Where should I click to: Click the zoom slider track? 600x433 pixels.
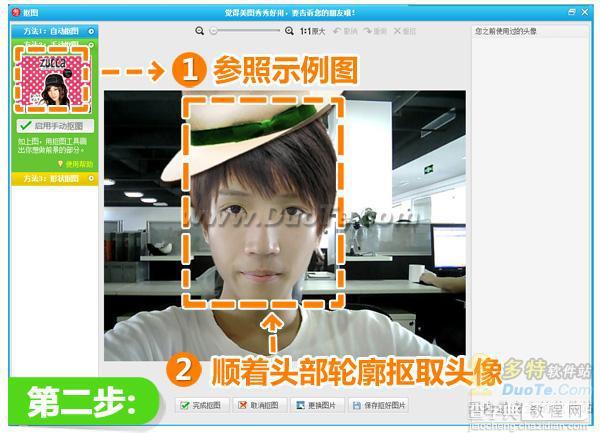(x=246, y=31)
